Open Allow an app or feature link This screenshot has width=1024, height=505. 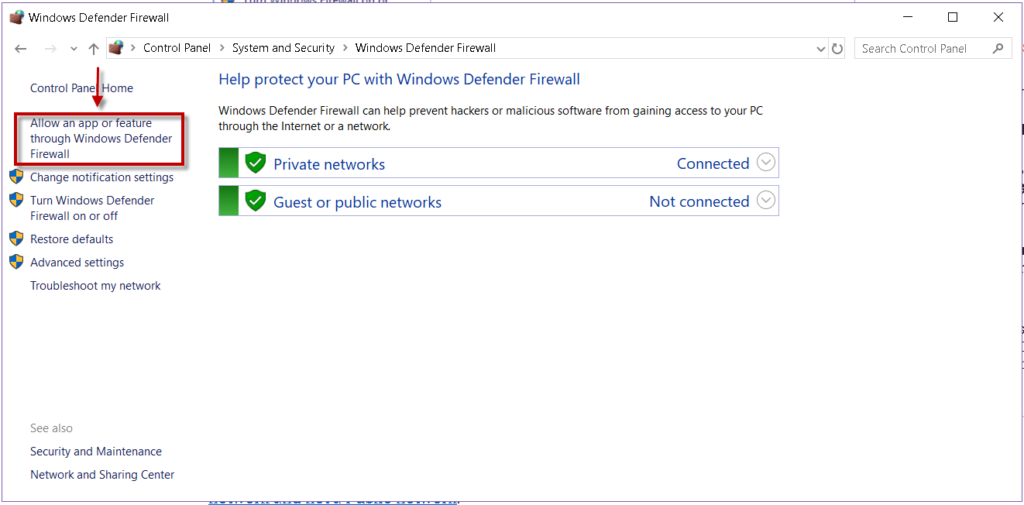pyautogui.click(x=101, y=138)
